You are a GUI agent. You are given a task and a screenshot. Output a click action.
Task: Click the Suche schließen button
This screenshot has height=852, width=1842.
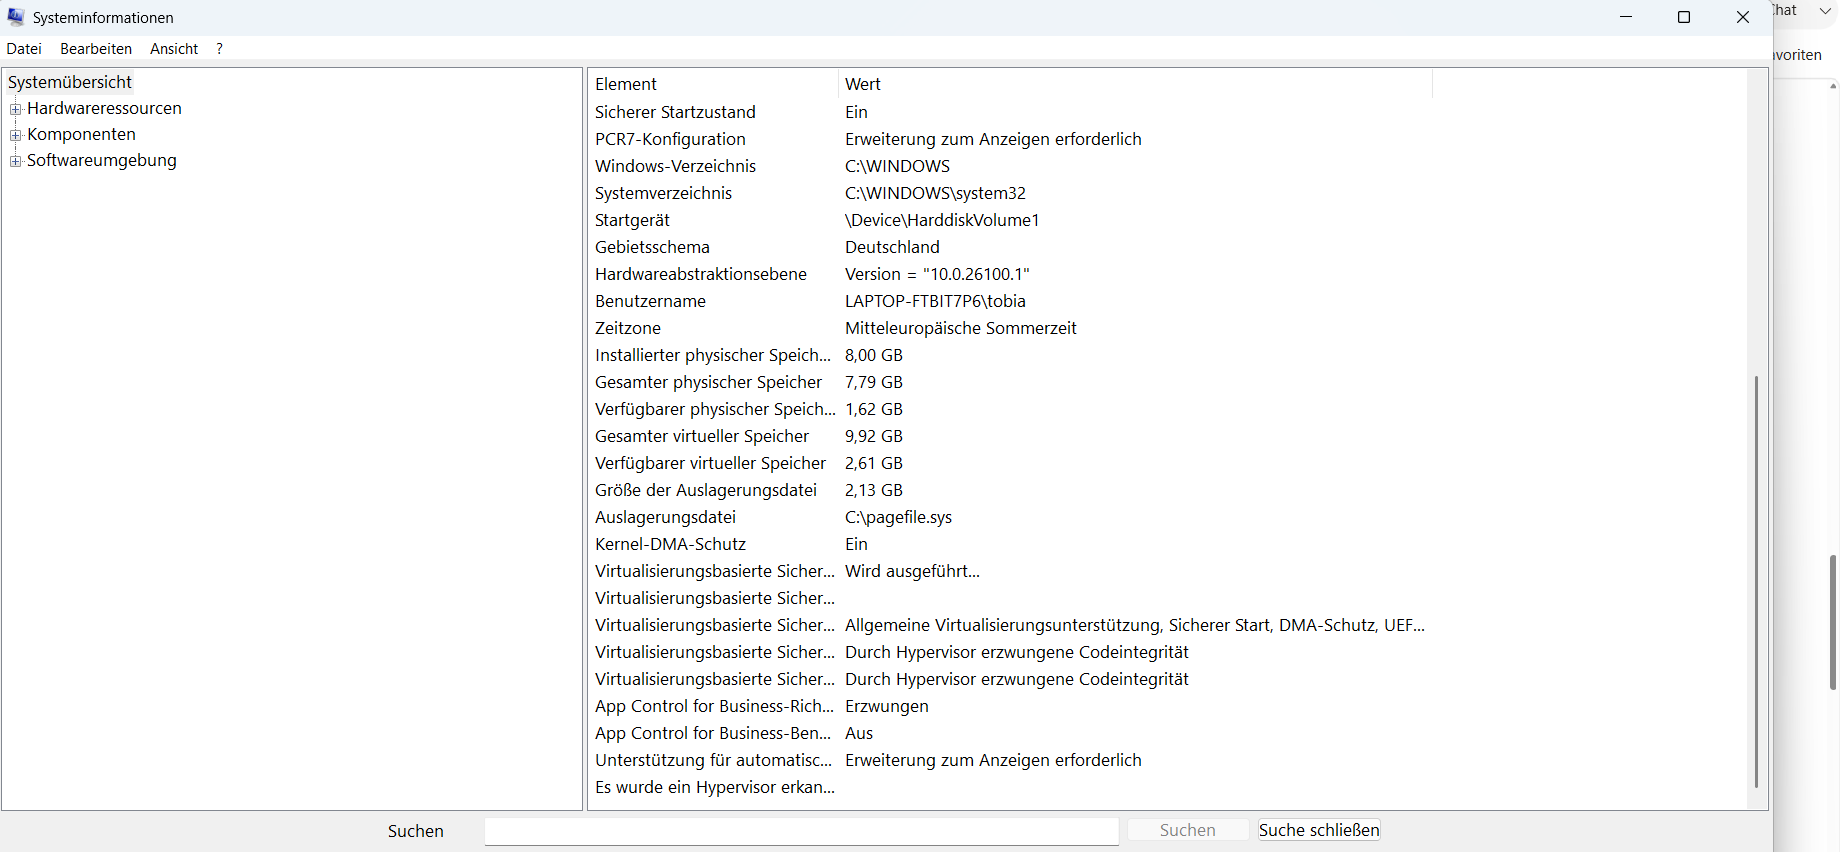pos(1319,830)
